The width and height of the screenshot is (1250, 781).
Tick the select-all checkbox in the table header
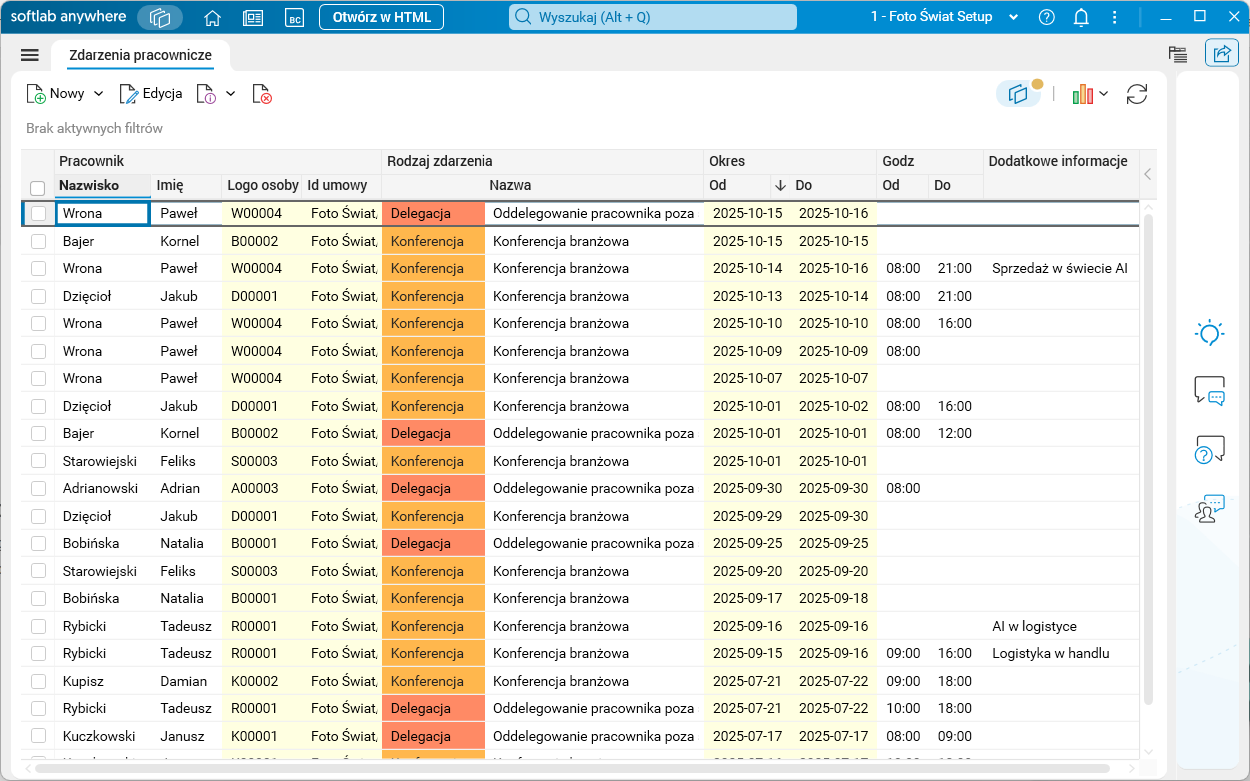(x=38, y=188)
